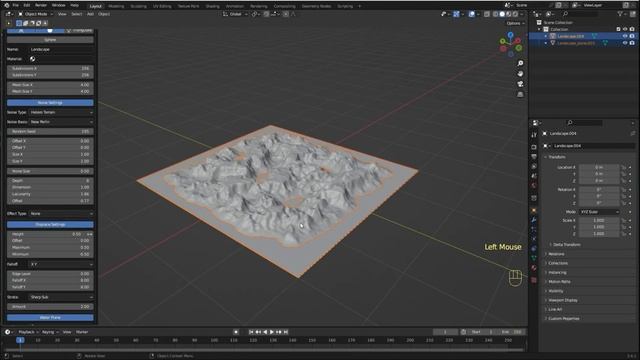Open Object properties orange square tab
The image size is (640, 360).
coord(534,211)
